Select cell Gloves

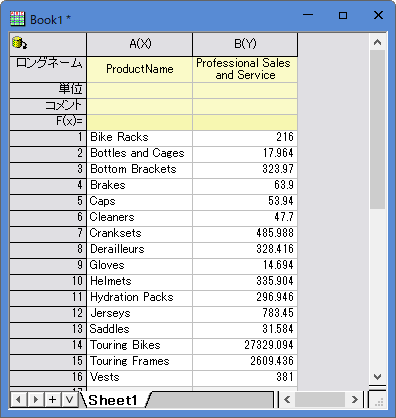point(140,266)
